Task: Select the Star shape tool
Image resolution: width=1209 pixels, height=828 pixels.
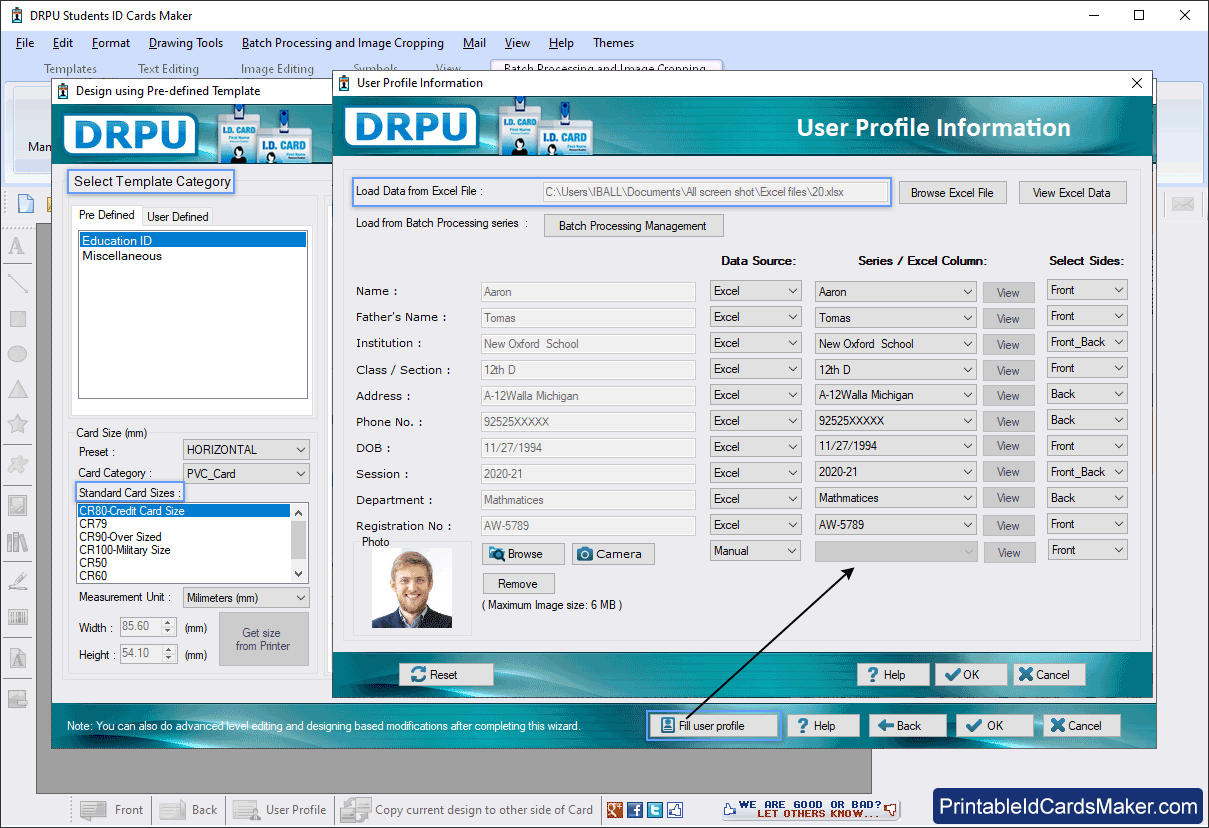Action: coord(17,424)
